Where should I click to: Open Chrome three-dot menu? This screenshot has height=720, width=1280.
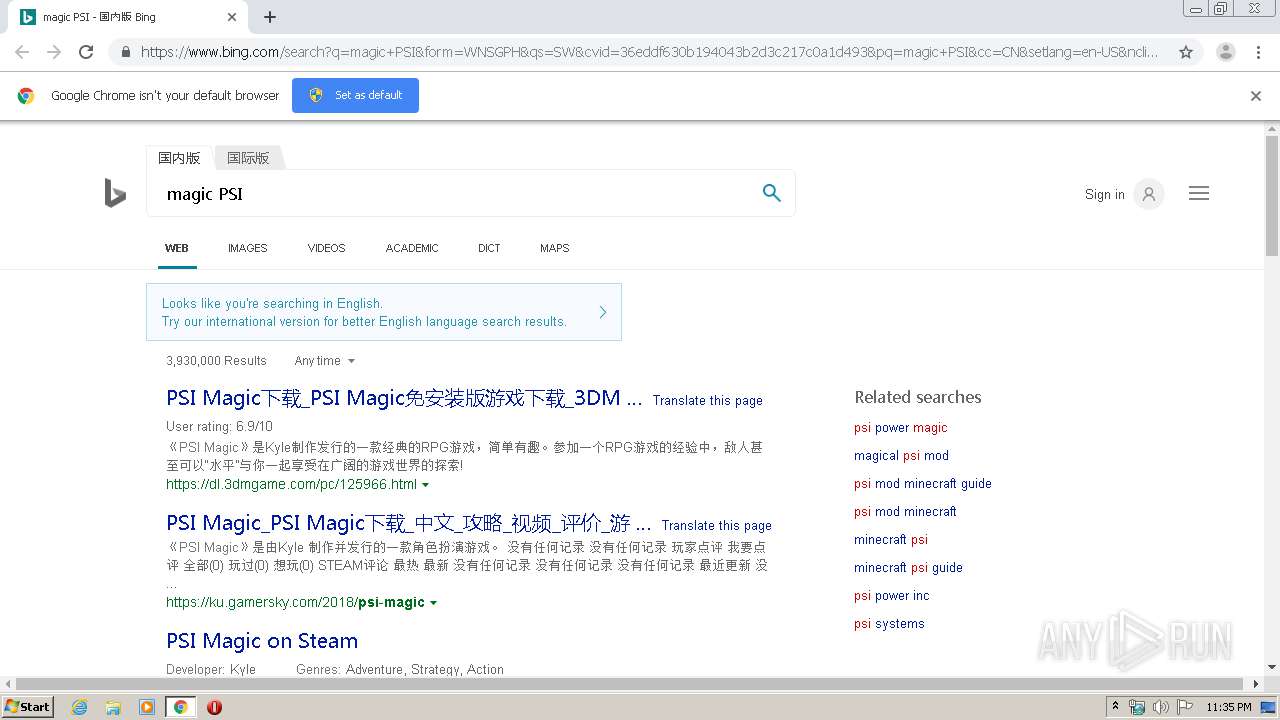1258,52
